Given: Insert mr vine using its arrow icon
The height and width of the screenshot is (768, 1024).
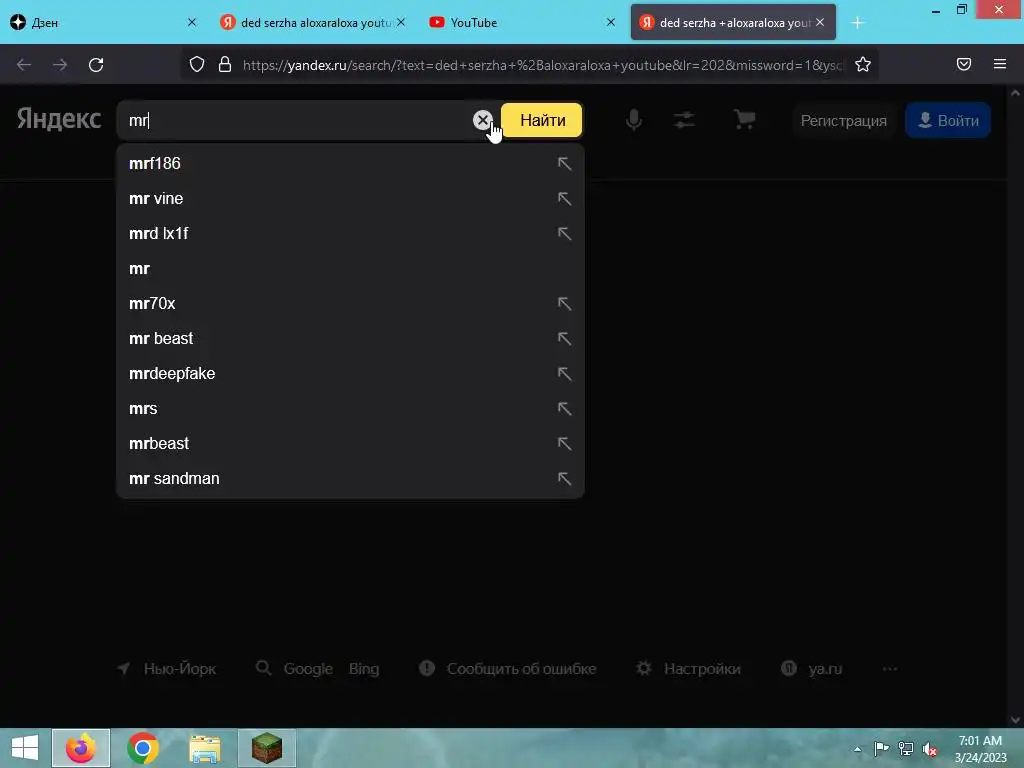Looking at the screenshot, I should 564,199.
